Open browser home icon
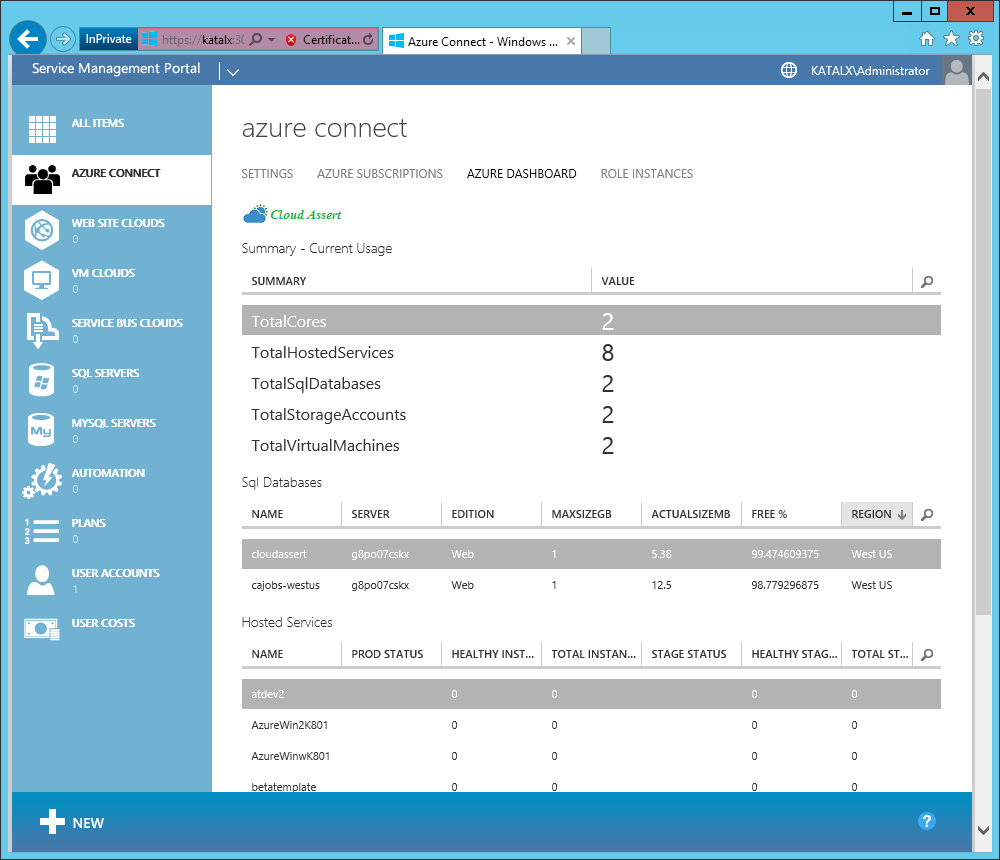 coord(927,39)
